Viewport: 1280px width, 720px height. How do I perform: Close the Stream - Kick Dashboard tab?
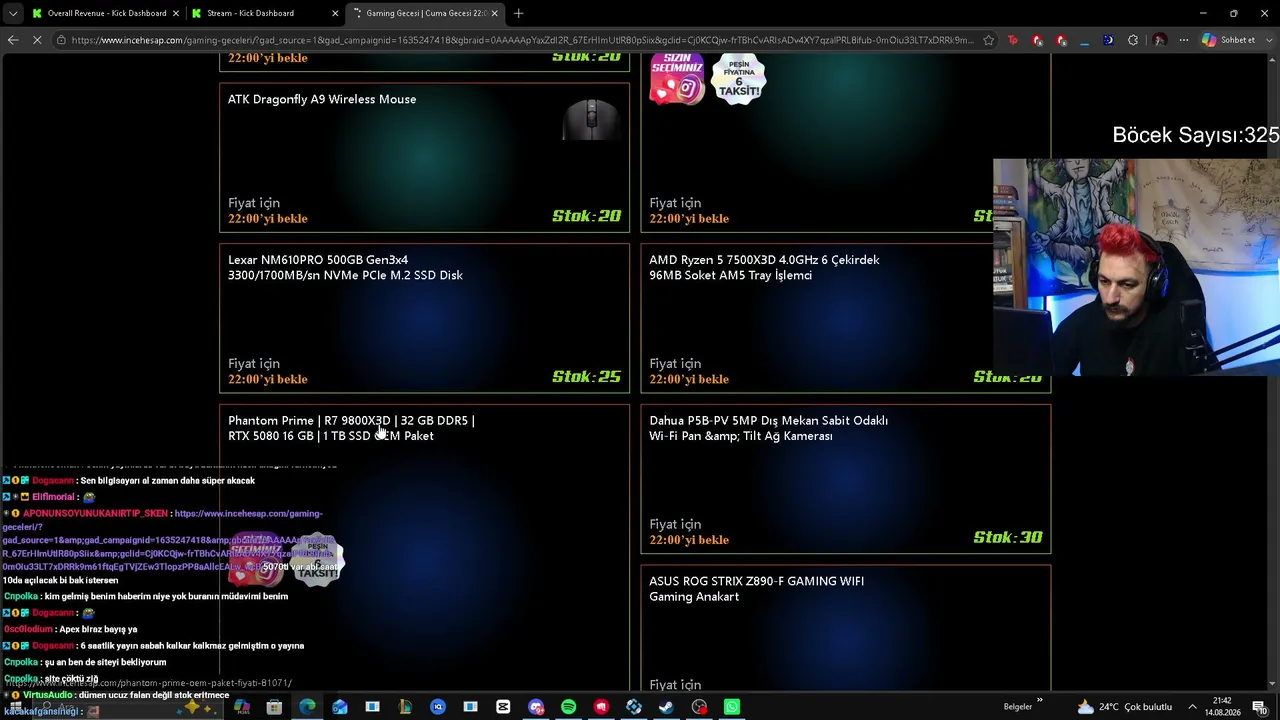[x=335, y=13]
